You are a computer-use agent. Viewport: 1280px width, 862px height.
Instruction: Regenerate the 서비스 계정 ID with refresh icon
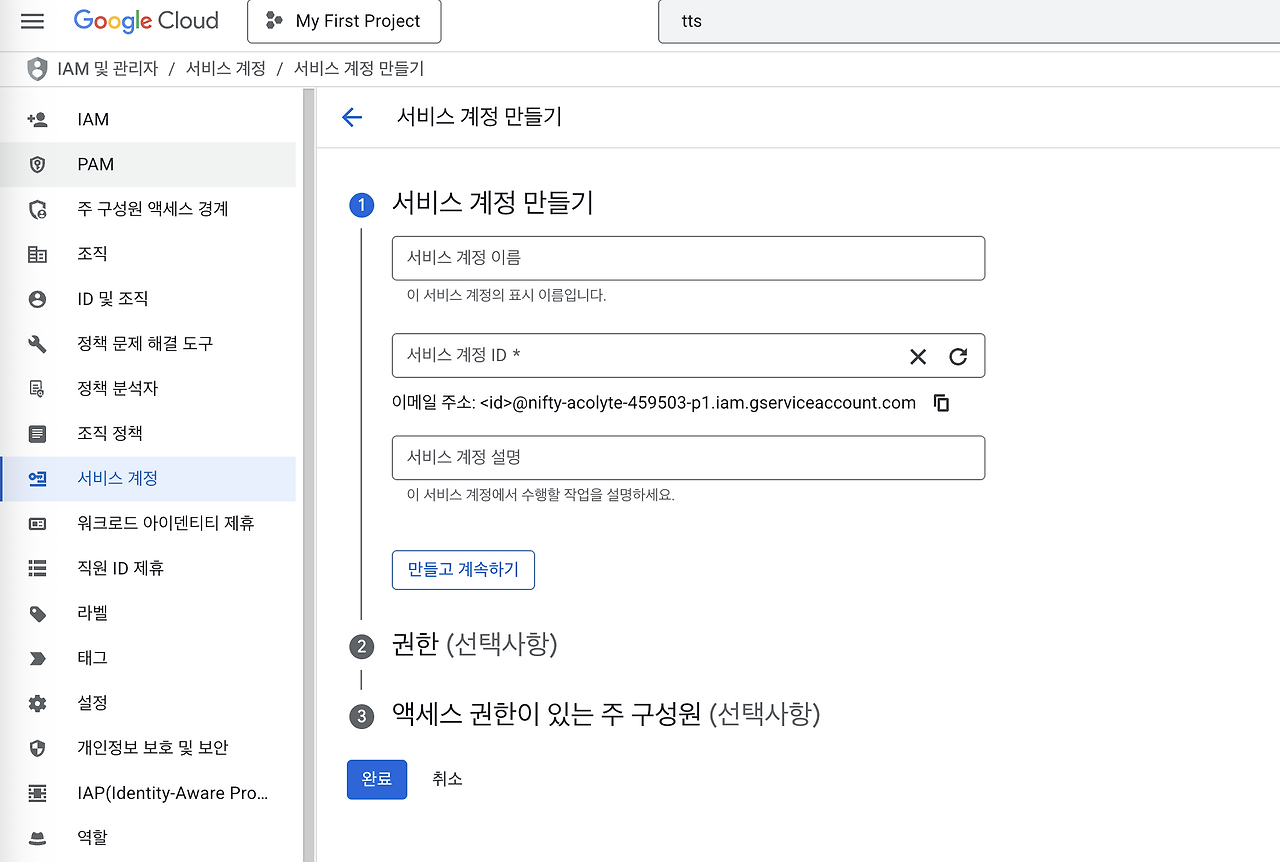958,357
